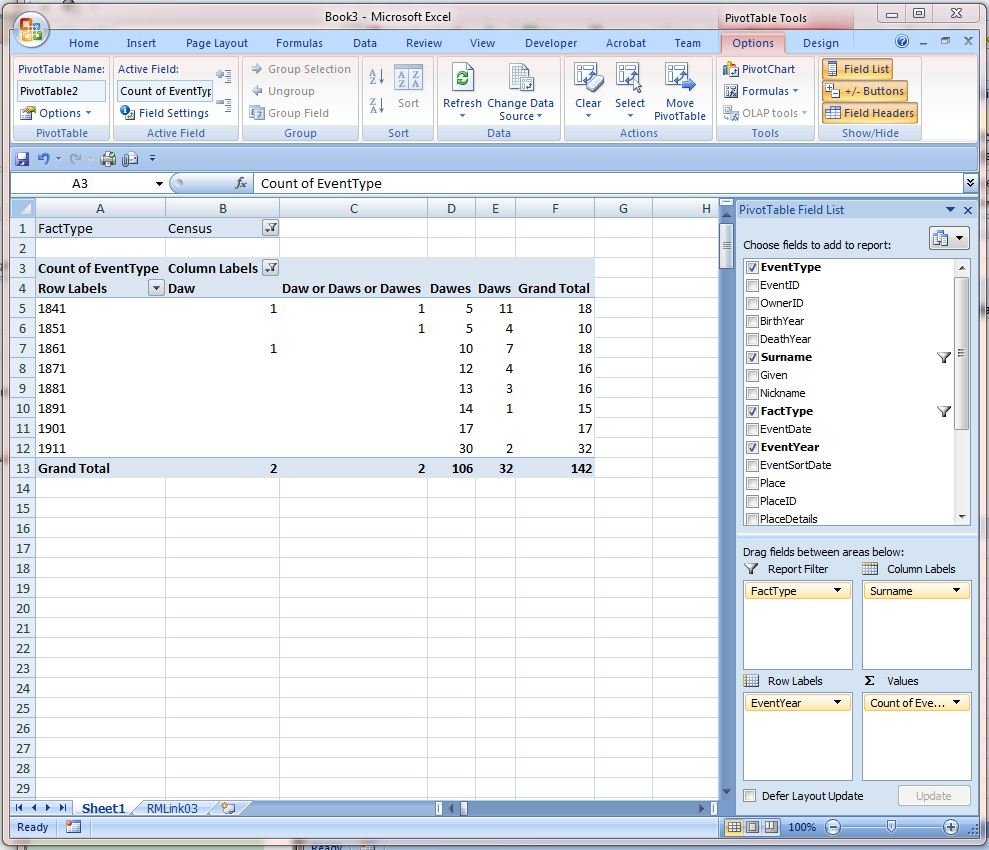Screen dimensions: 989x850
Task: Click the Select All corner of worksheet
Action: coord(23,208)
